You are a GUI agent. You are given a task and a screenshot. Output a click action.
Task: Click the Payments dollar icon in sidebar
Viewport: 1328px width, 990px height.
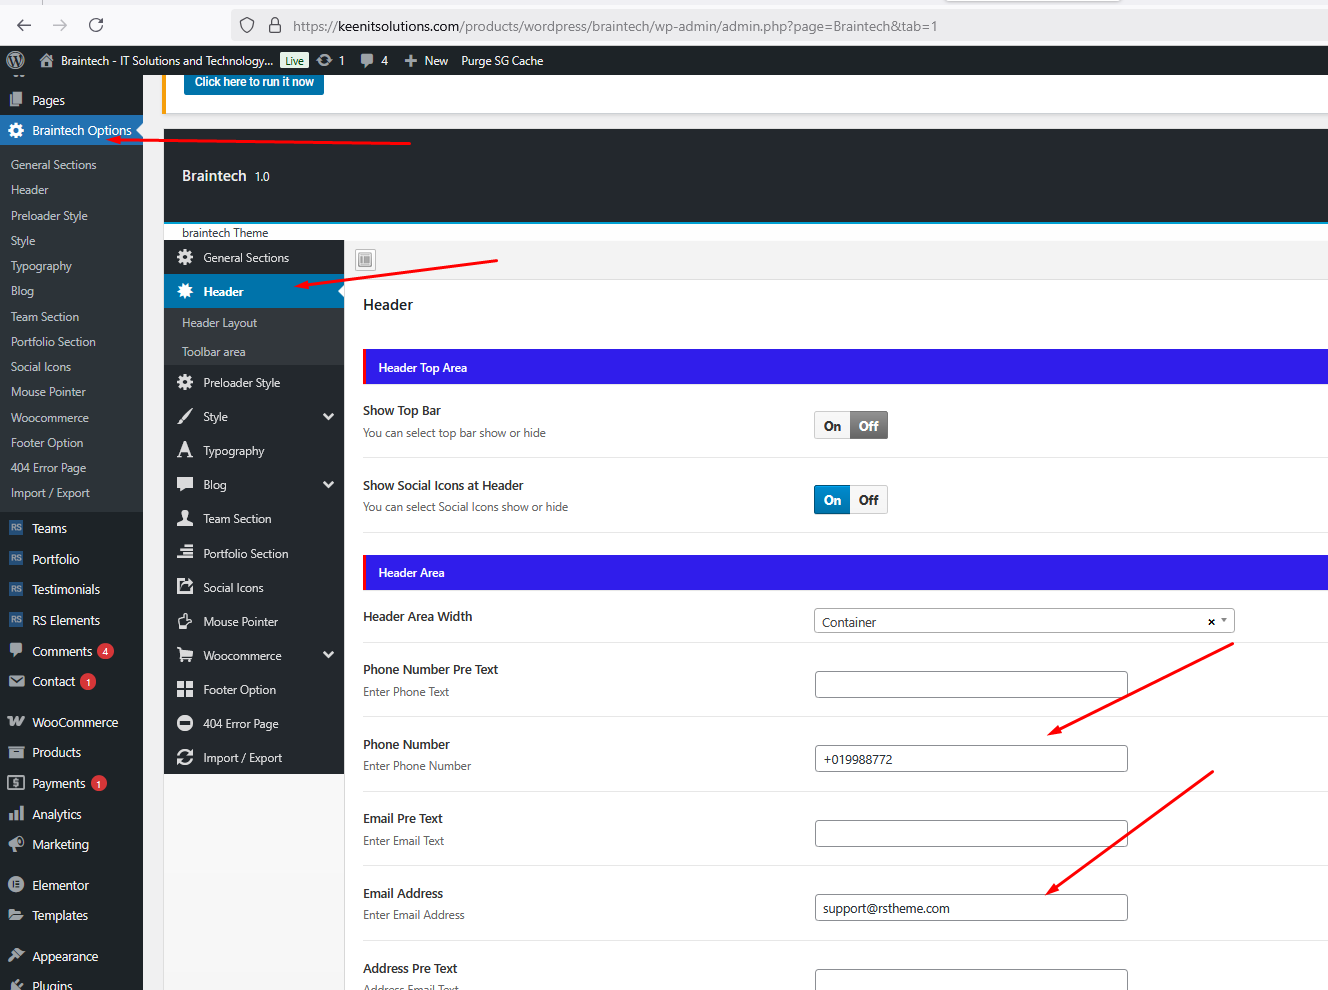pyautogui.click(x=16, y=783)
